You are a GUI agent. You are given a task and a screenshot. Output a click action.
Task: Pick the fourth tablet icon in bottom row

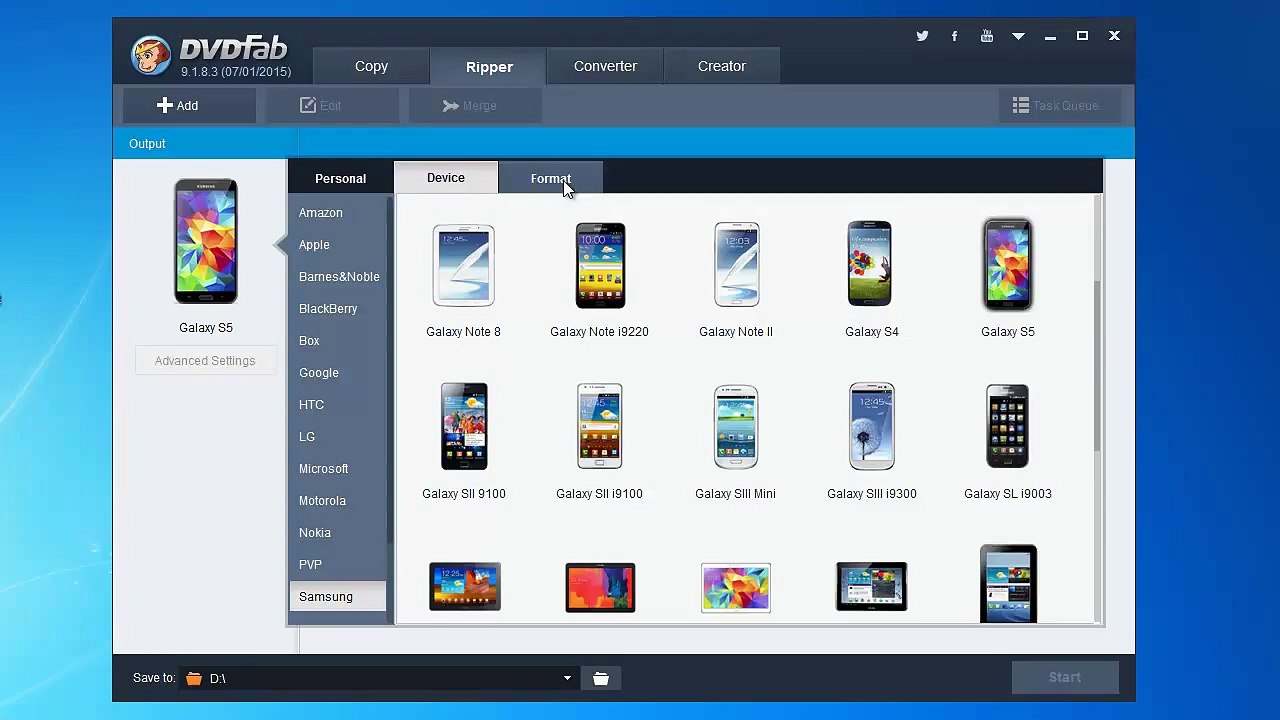point(872,587)
